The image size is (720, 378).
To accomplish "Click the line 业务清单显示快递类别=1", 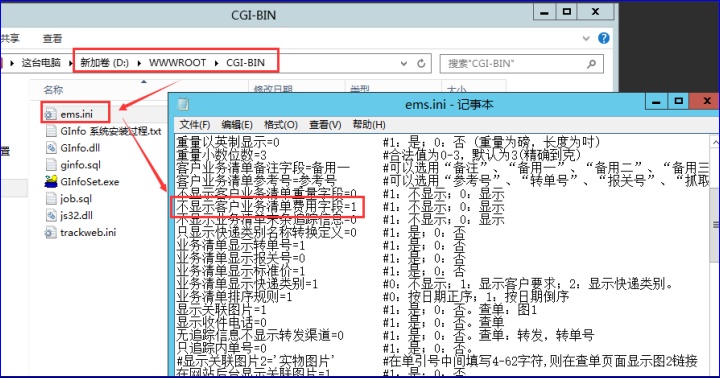I will pyautogui.click(x=247, y=284).
